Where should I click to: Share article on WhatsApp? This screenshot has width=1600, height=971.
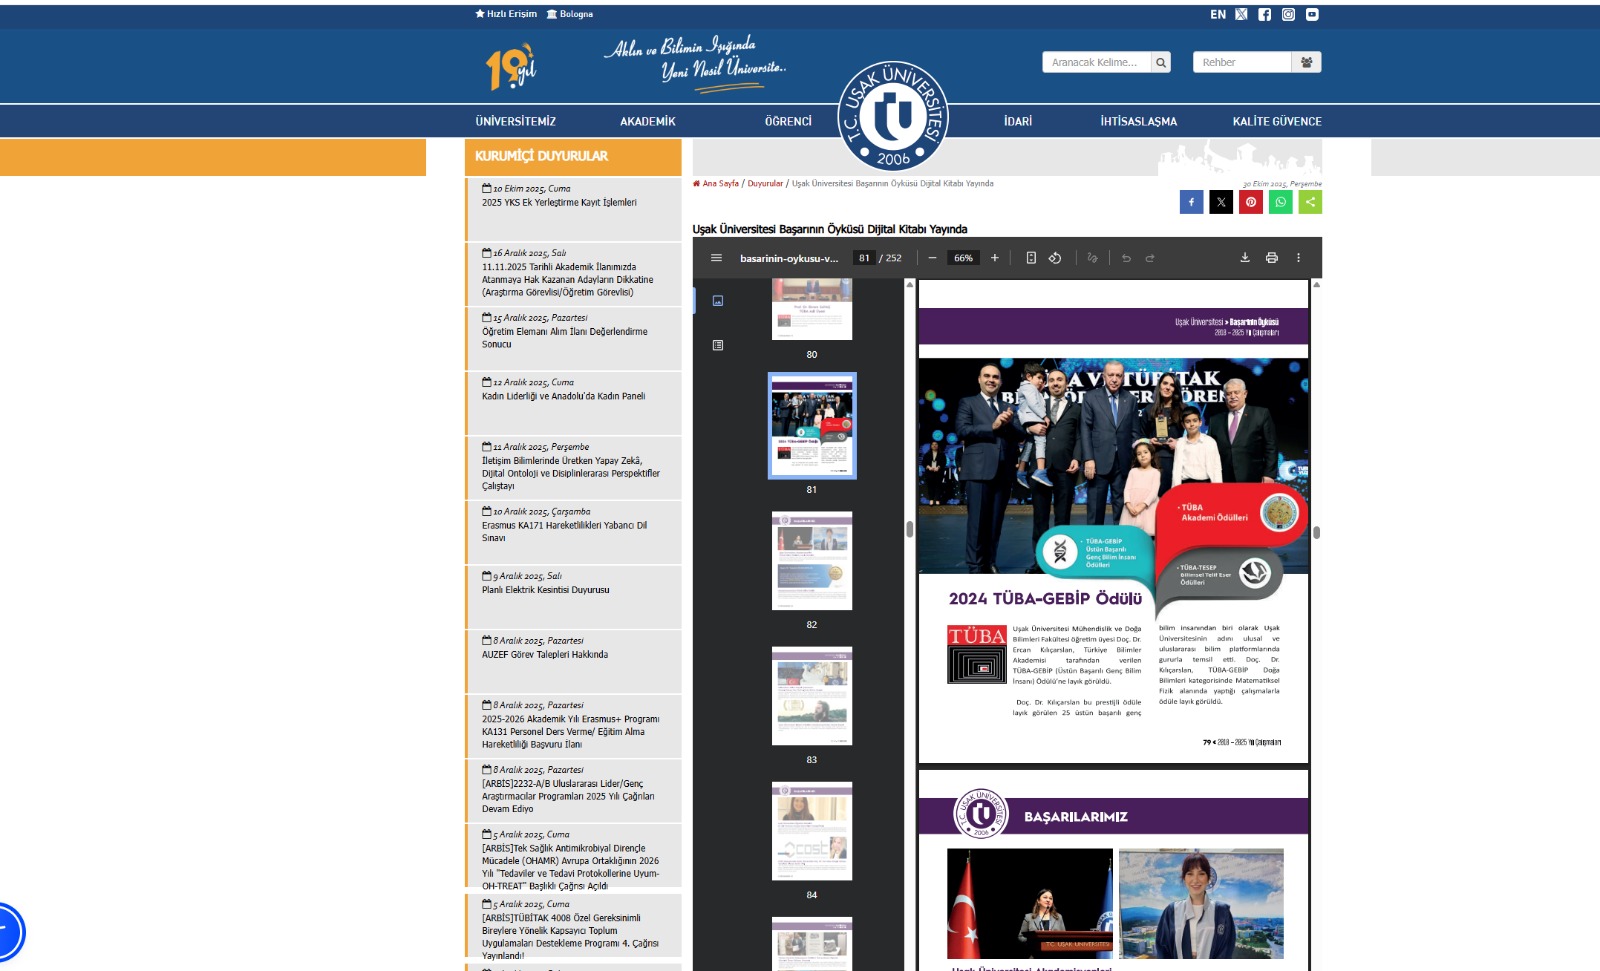coord(1280,202)
